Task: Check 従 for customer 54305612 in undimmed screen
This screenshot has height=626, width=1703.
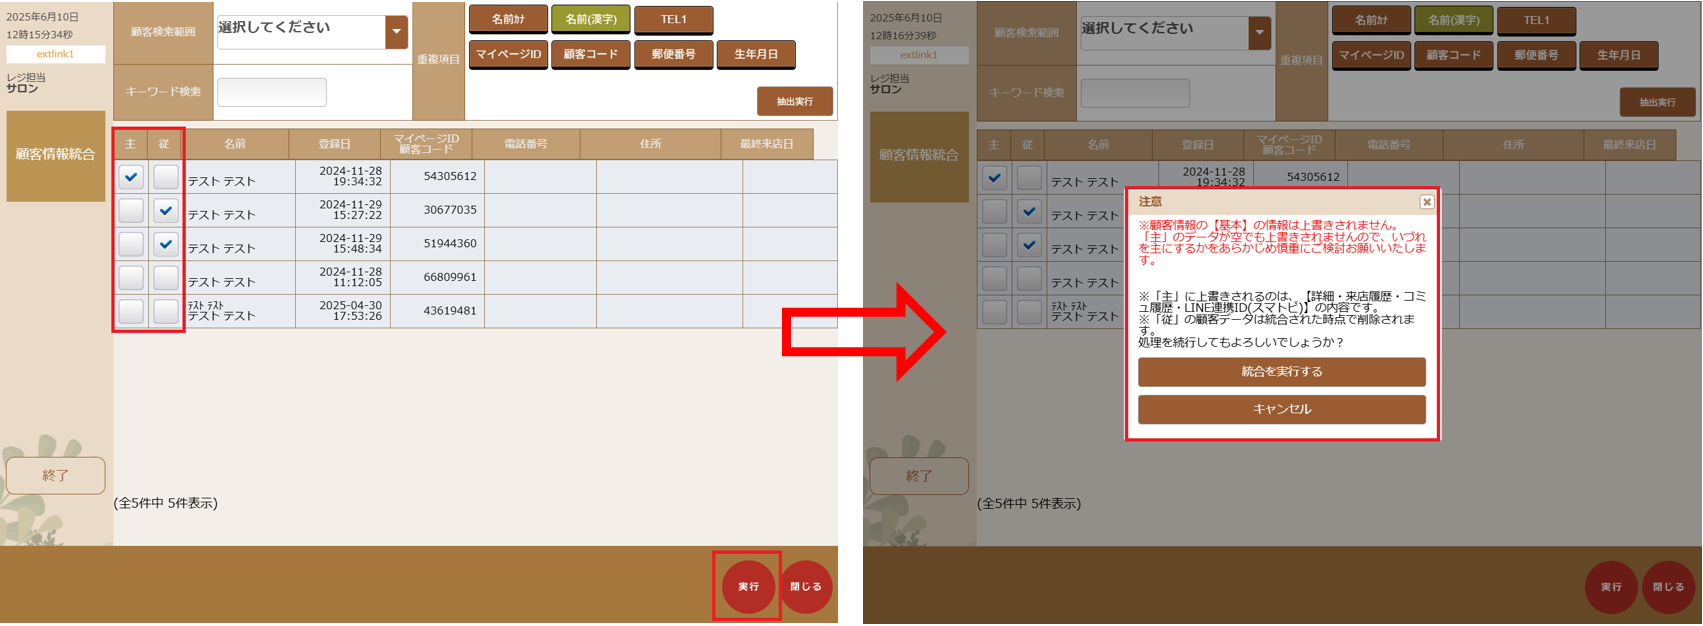Action: pyautogui.click(x=166, y=177)
